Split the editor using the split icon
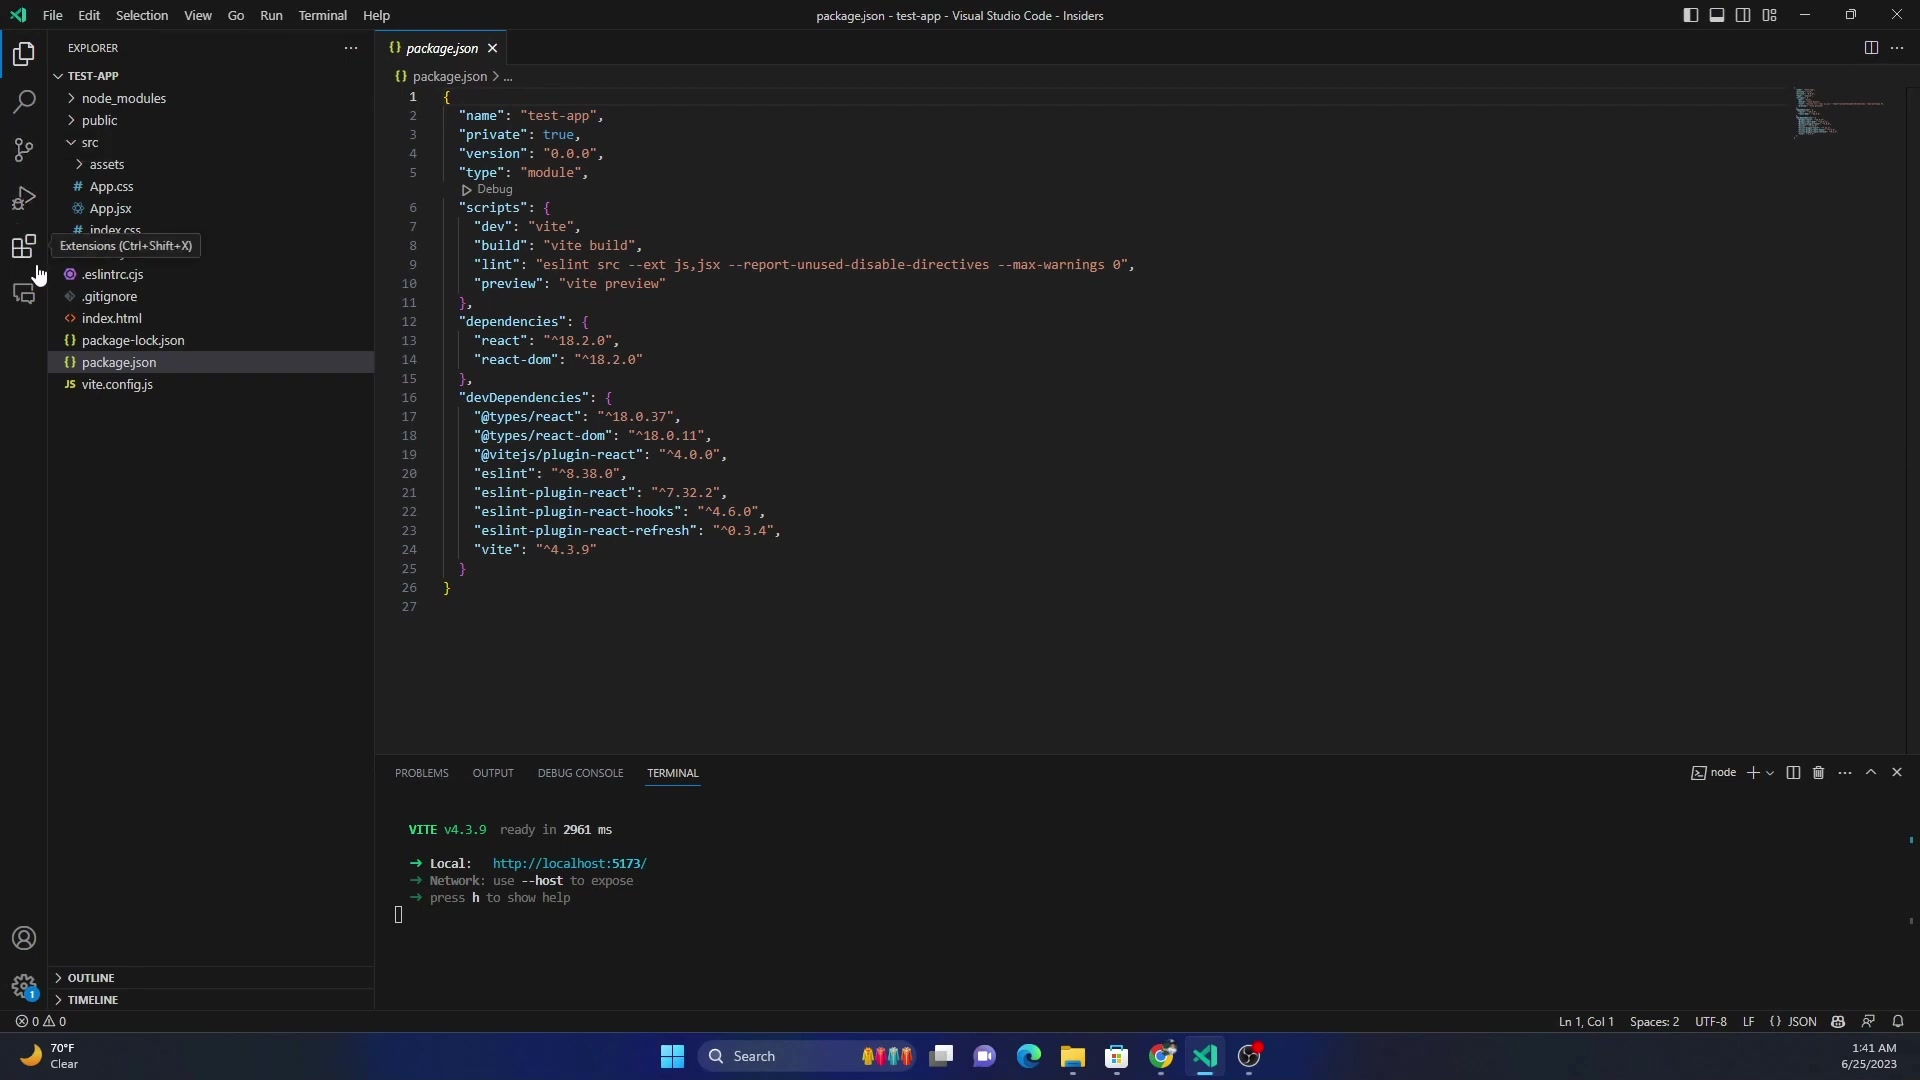The image size is (1920, 1080). click(x=1869, y=47)
